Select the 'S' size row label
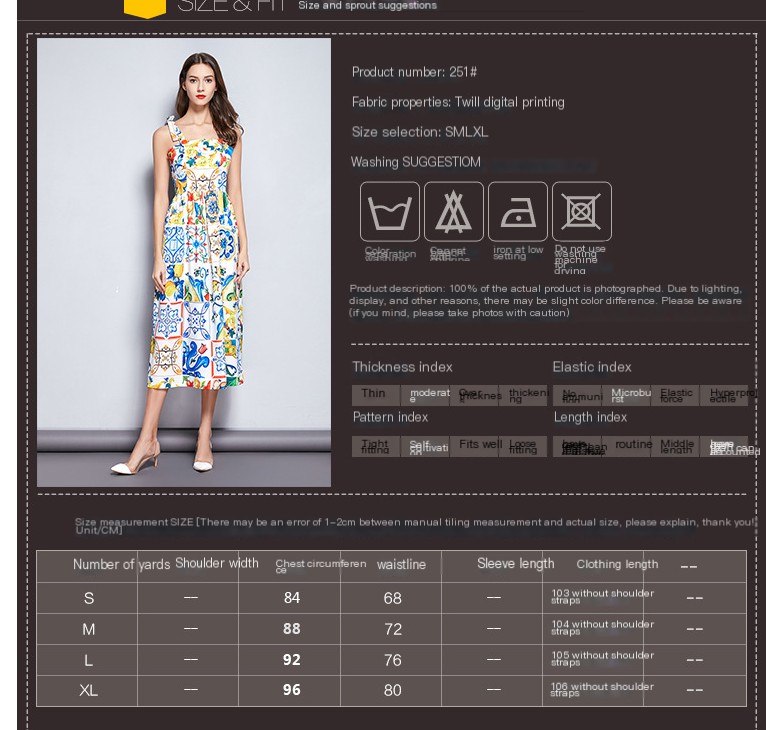This screenshot has height=730, width=766. pyautogui.click(x=88, y=598)
